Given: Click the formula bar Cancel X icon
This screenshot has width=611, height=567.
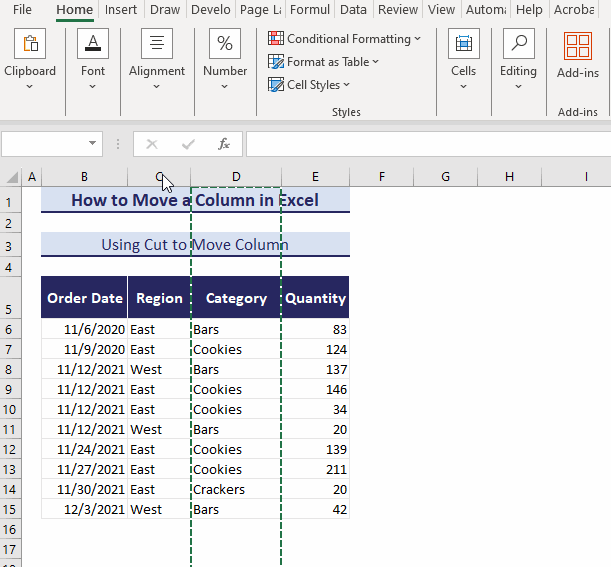Looking at the screenshot, I should point(152,144).
